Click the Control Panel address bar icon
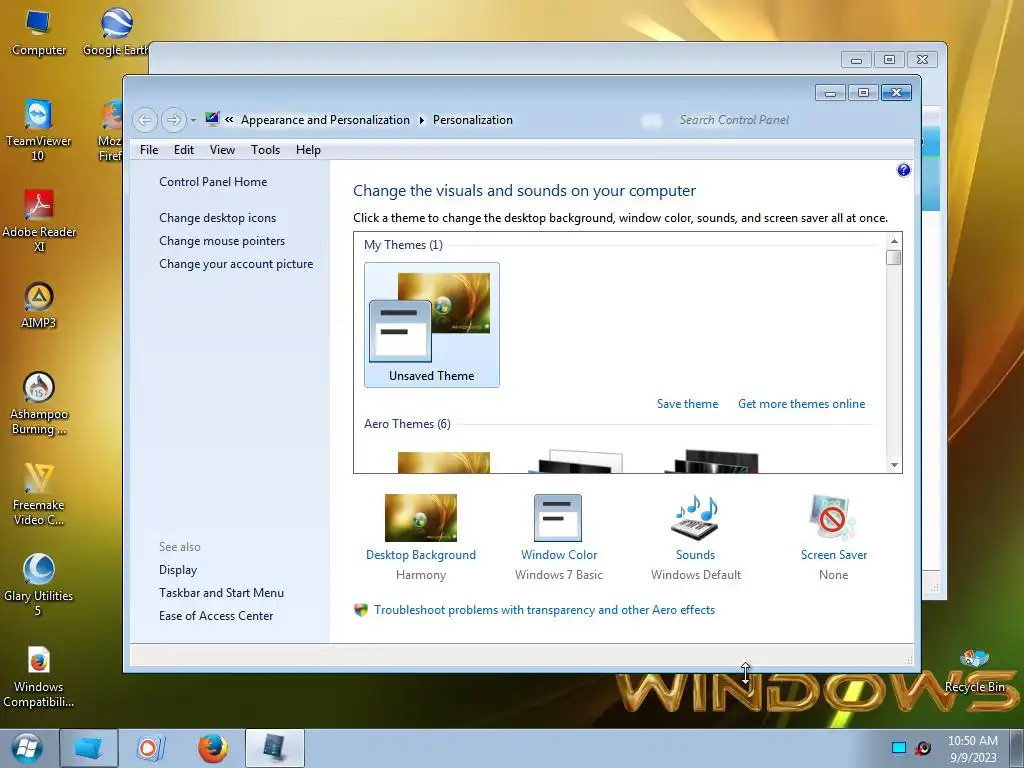 212,119
